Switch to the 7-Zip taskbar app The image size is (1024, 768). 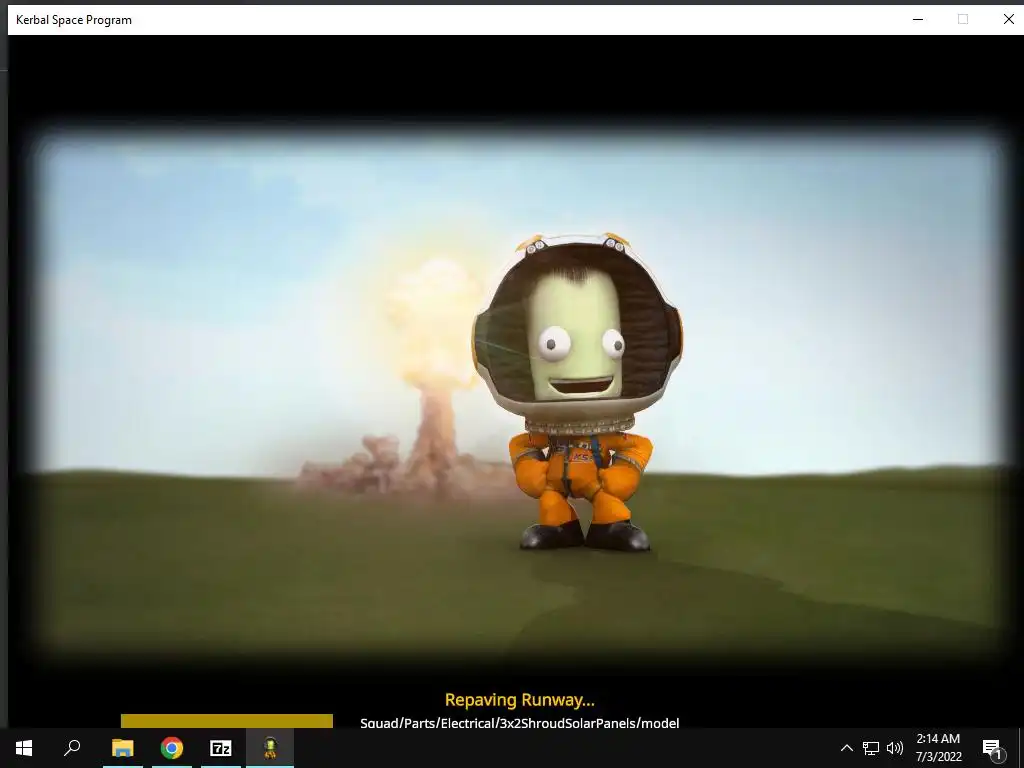(x=221, y=748)
